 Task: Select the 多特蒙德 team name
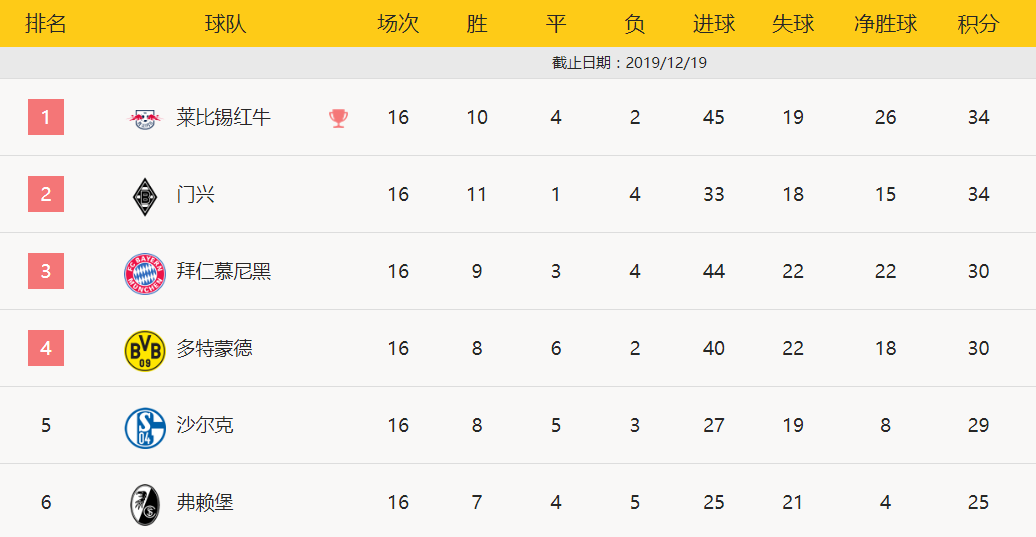click(x=214, y=349)
